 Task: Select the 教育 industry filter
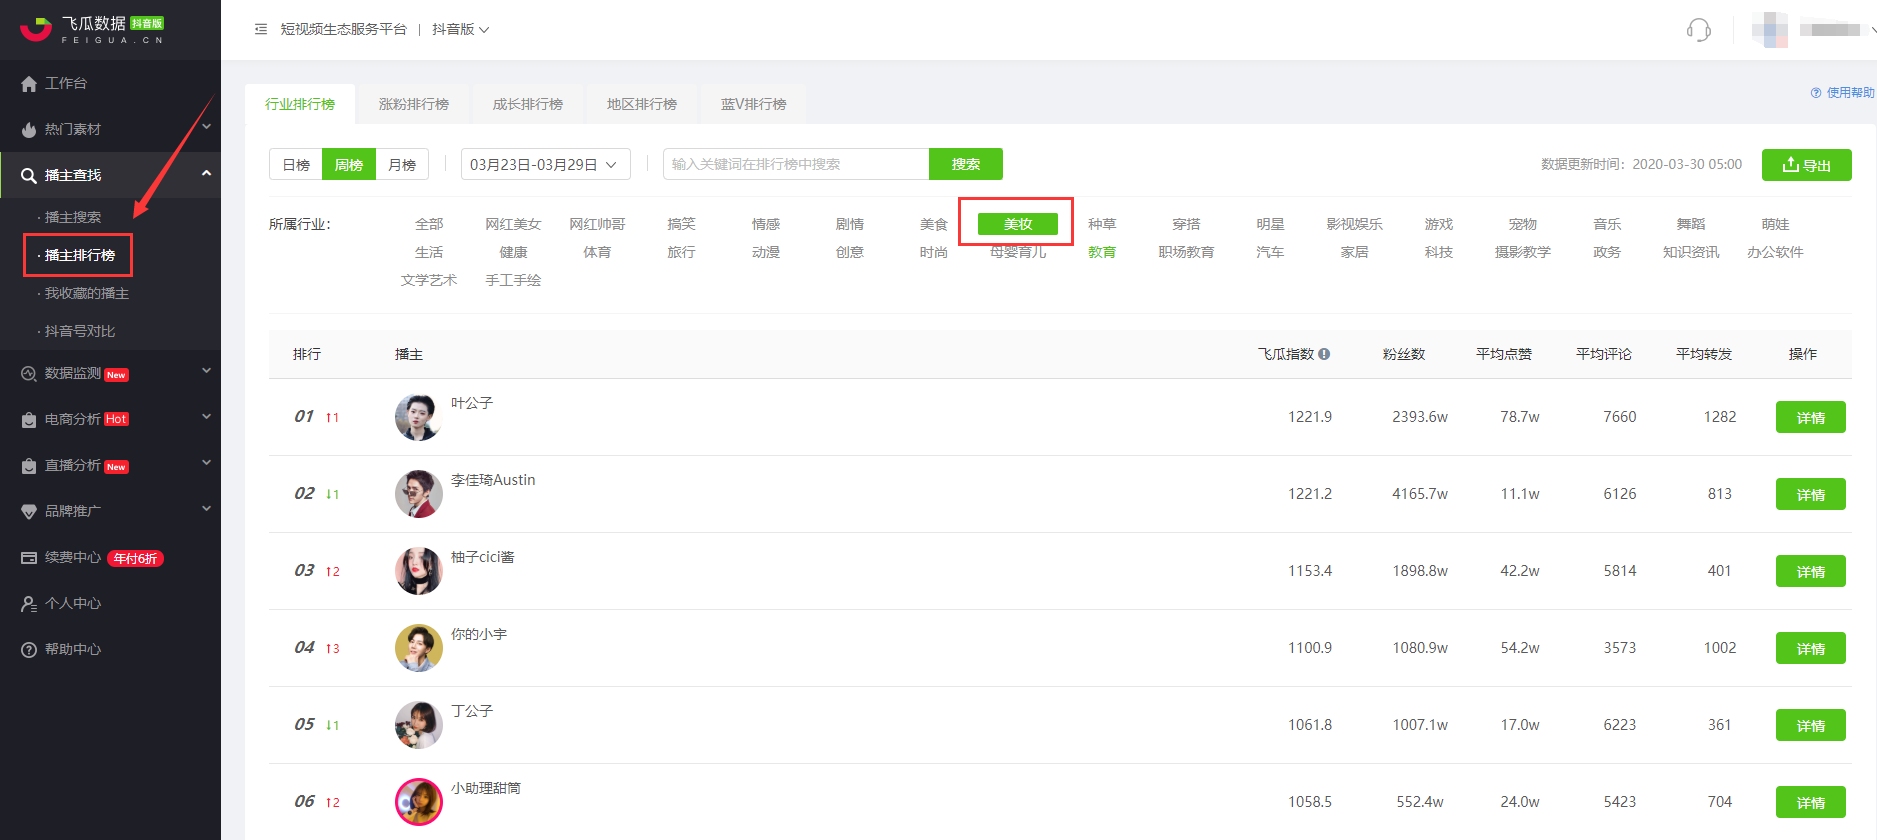point(1102,252)
